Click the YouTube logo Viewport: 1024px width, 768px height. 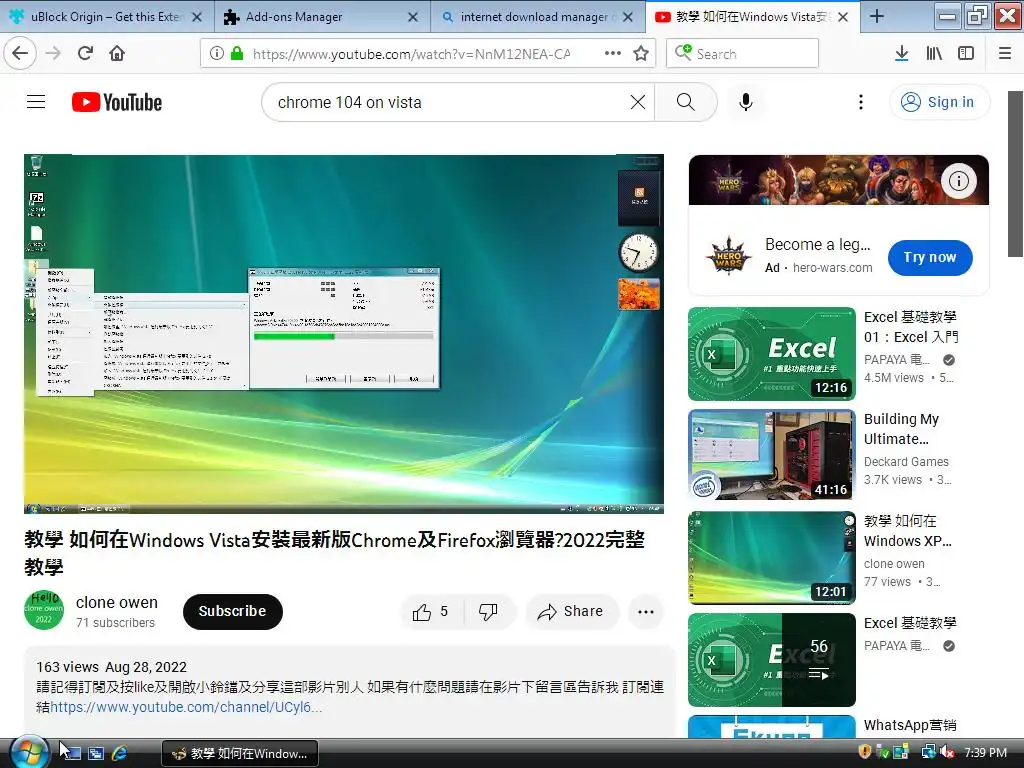117,102
